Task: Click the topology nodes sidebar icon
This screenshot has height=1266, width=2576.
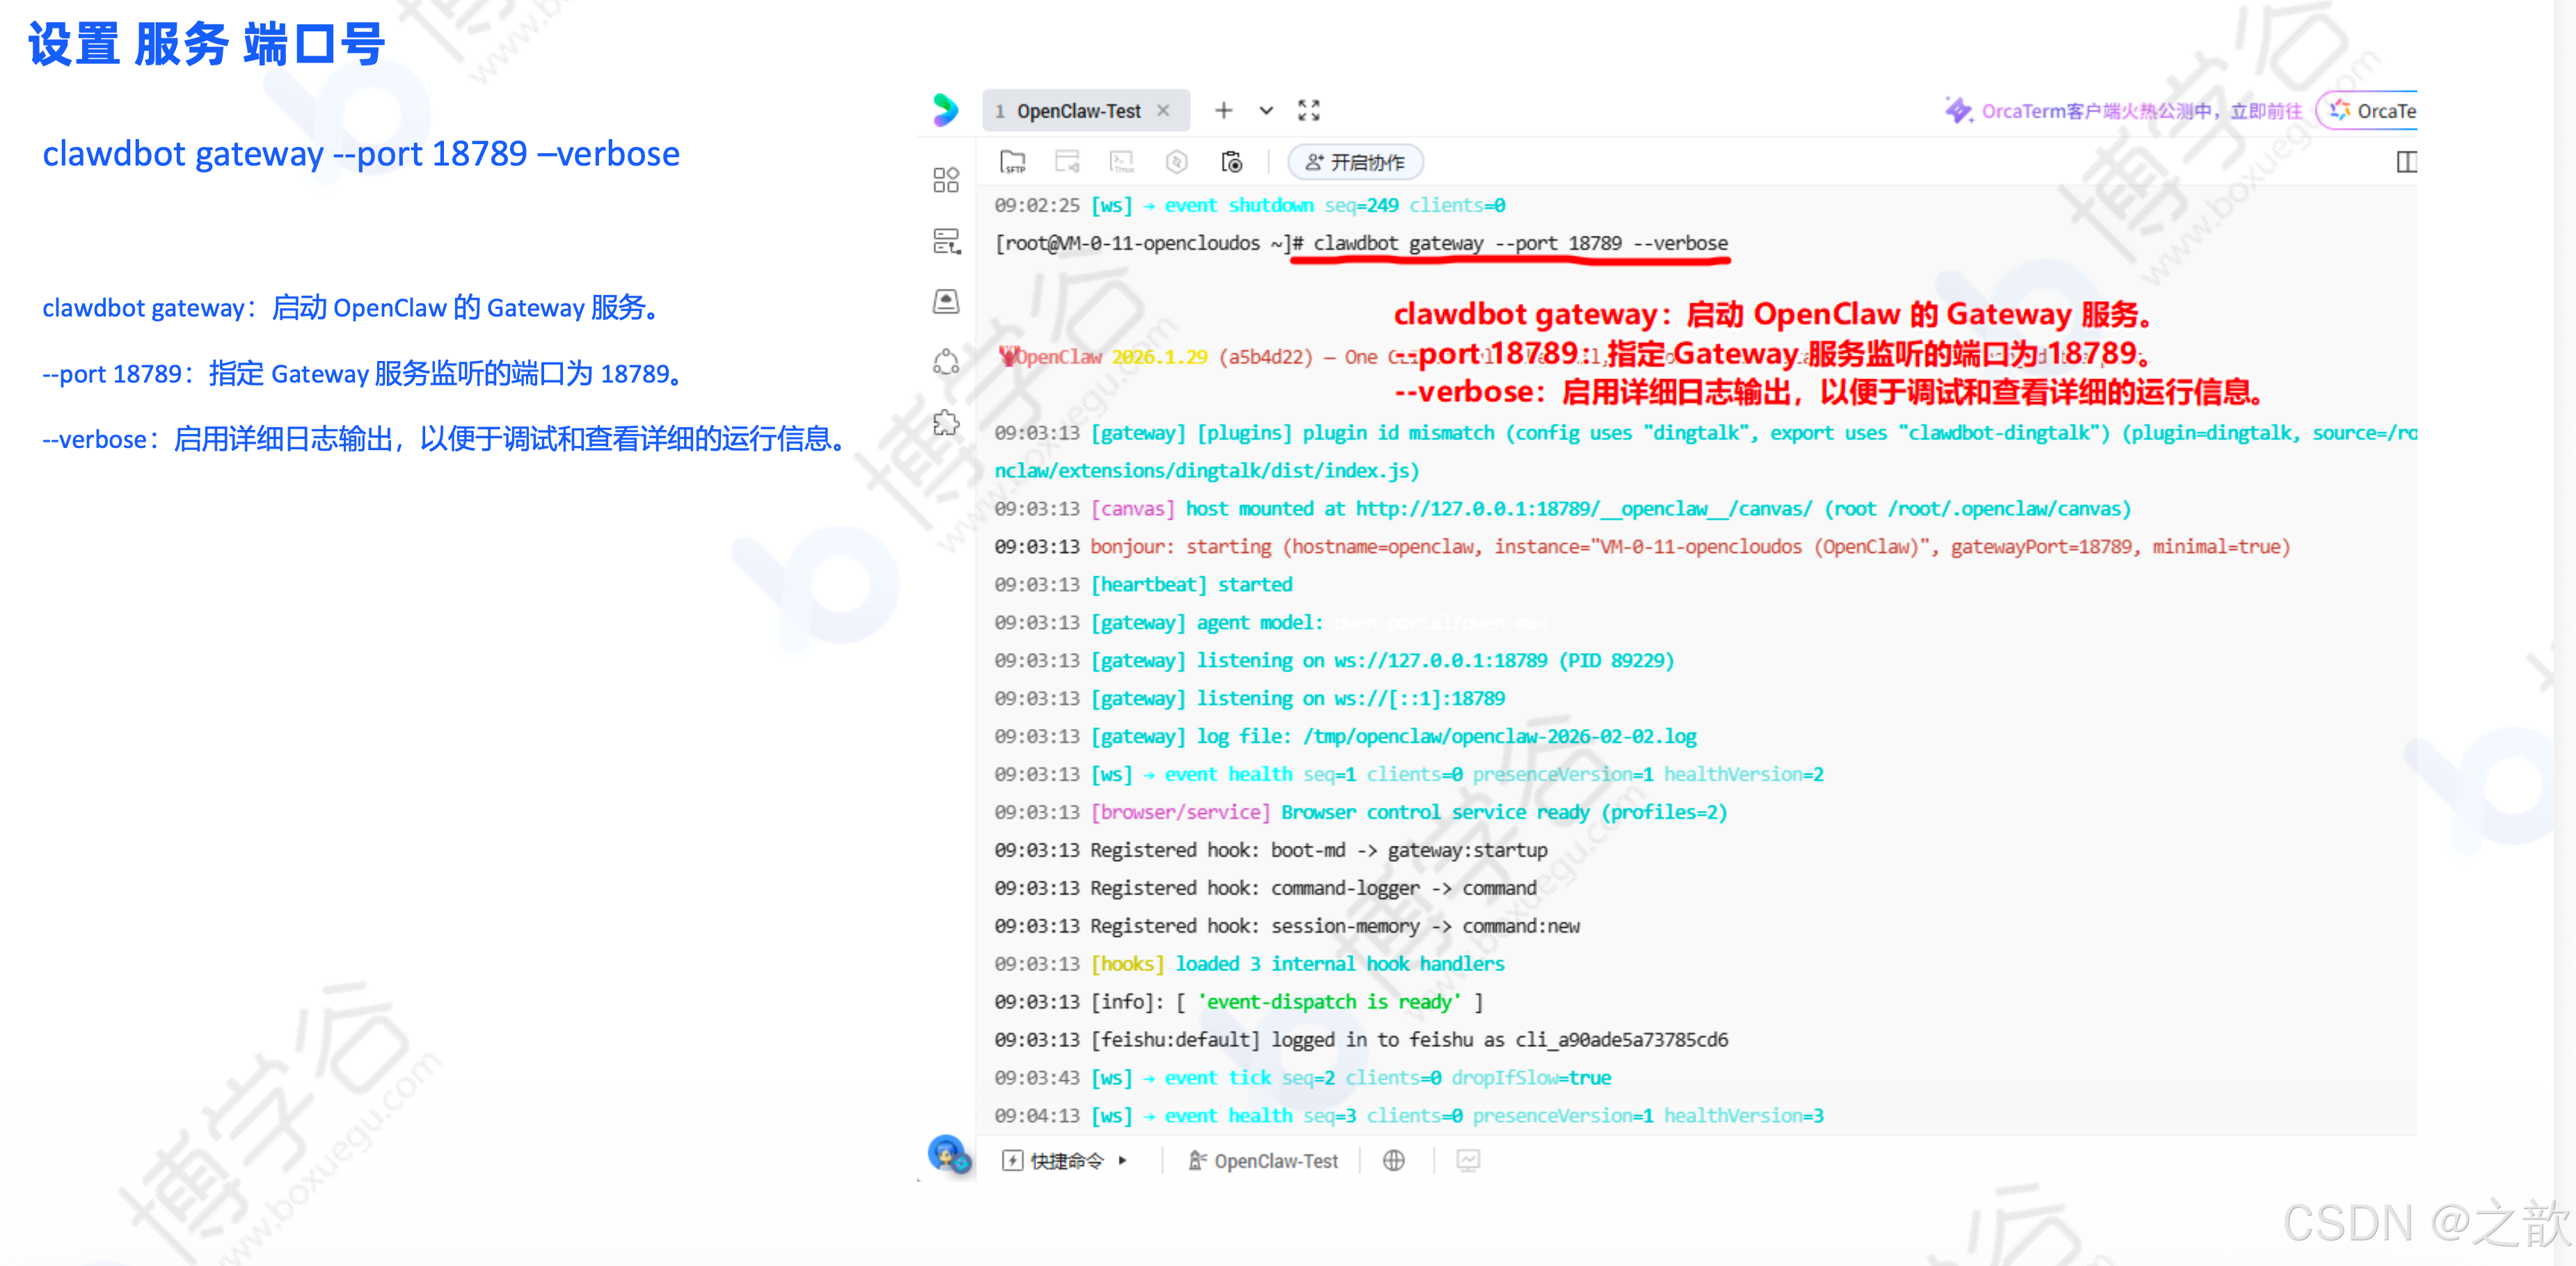Action: point(945,362)
